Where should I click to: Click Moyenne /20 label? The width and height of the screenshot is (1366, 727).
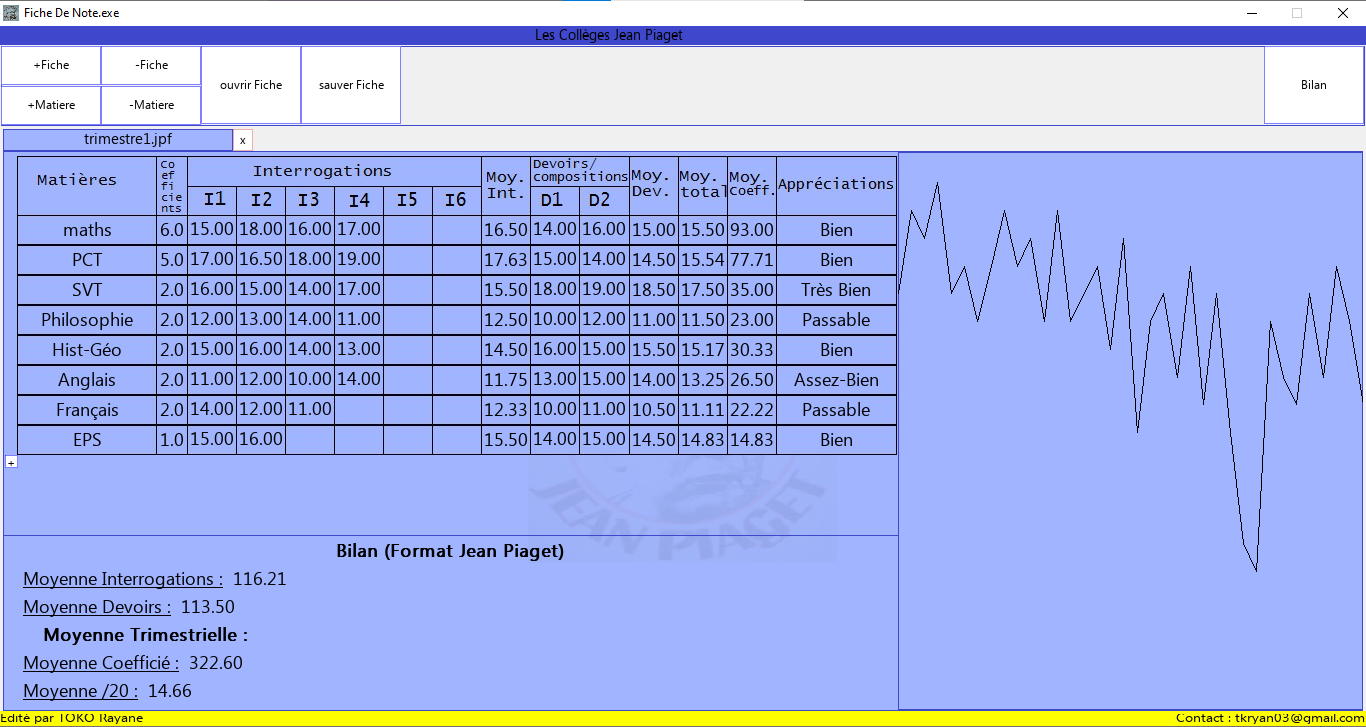click(x=81, y=691)
